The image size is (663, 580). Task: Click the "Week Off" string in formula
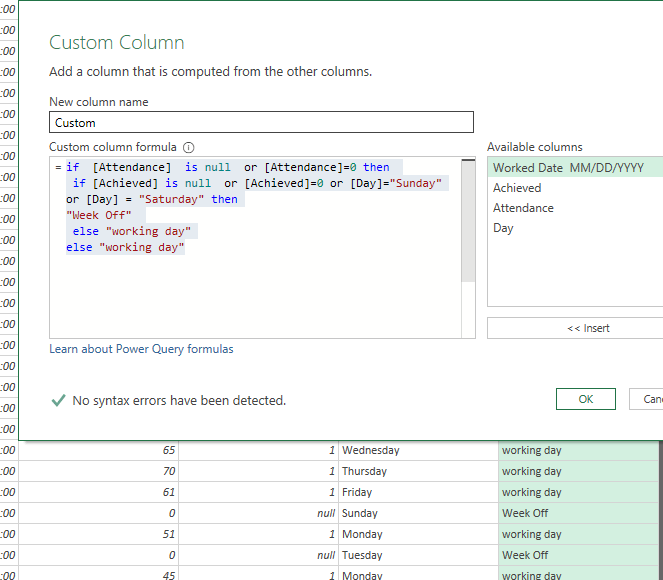tap(99, 215)
